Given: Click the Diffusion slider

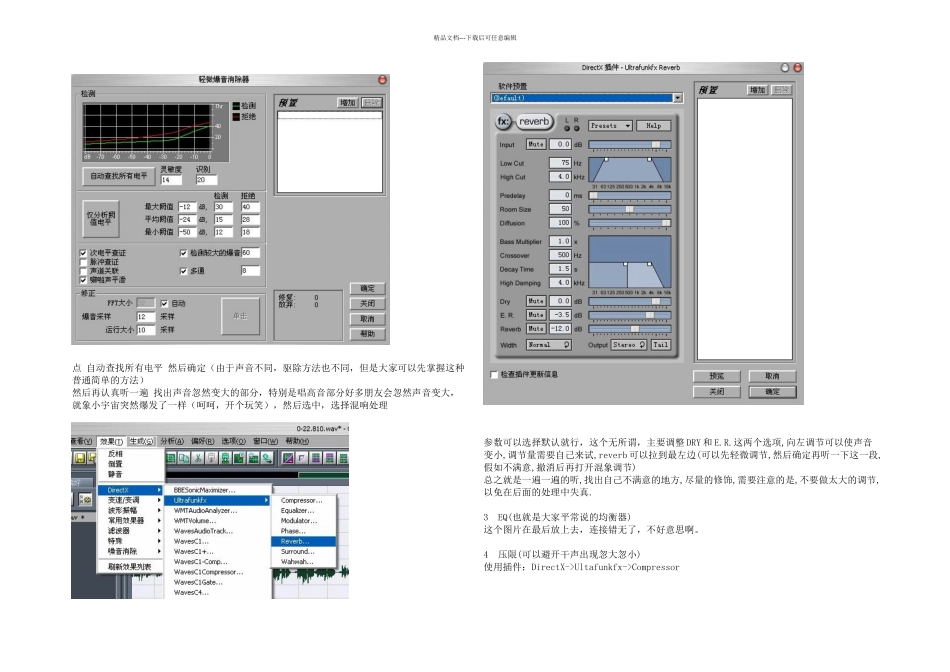Looking at the screenshot, I should 629,223.
